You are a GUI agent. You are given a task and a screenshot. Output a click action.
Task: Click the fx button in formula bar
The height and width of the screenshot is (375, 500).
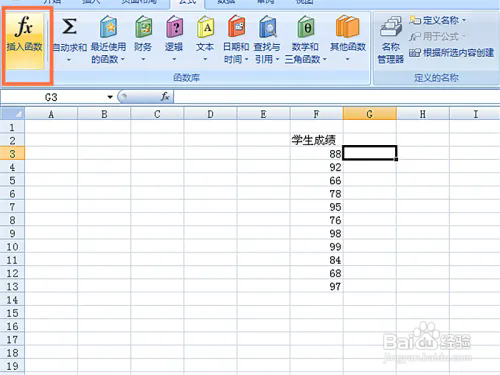tap(165, 97)
